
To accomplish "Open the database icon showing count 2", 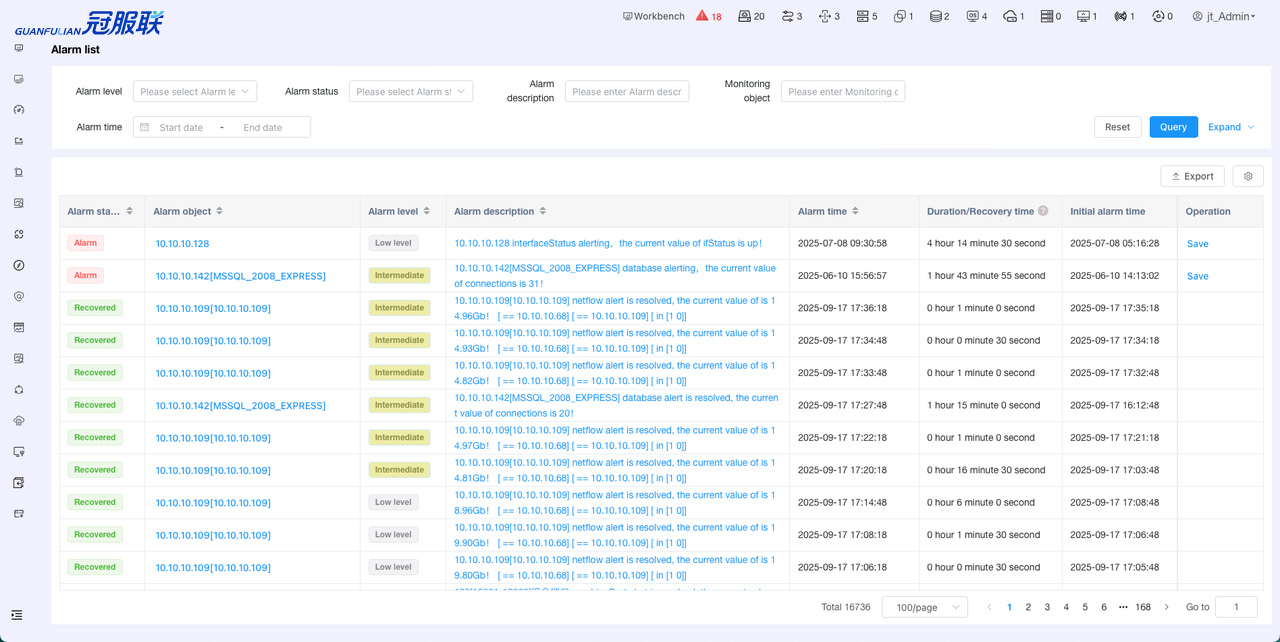I will [935, 16].
